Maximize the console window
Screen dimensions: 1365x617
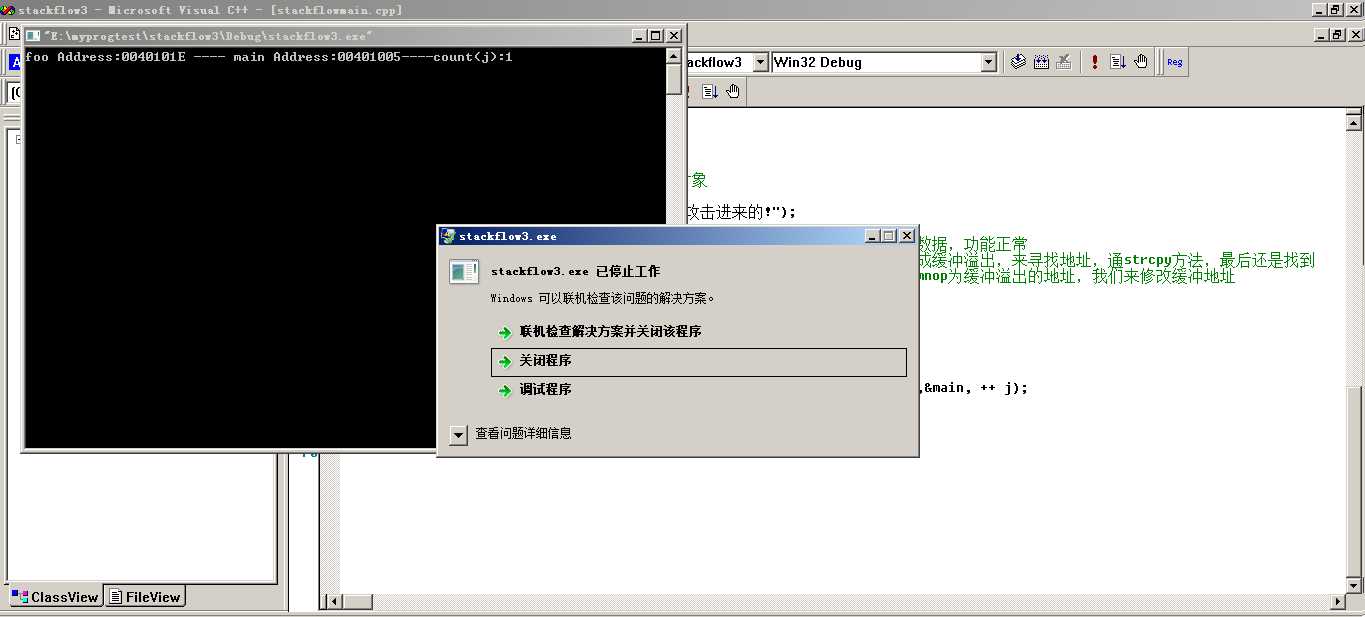656,35
